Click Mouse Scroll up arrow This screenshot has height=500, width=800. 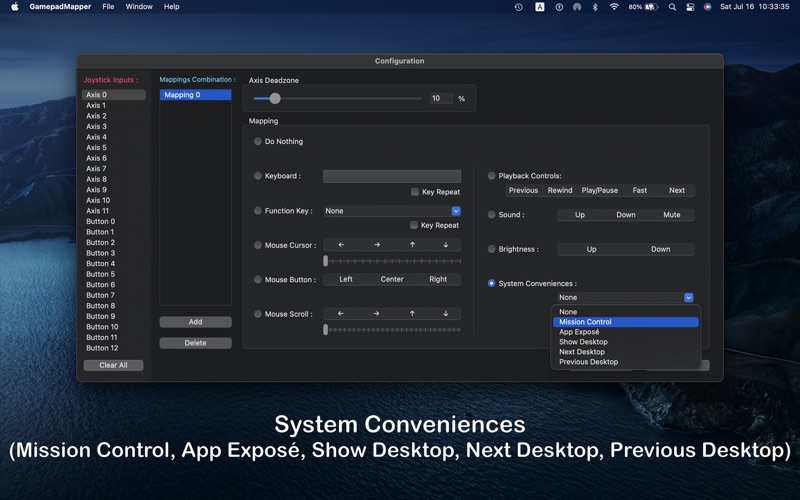(x=412, y=314)
